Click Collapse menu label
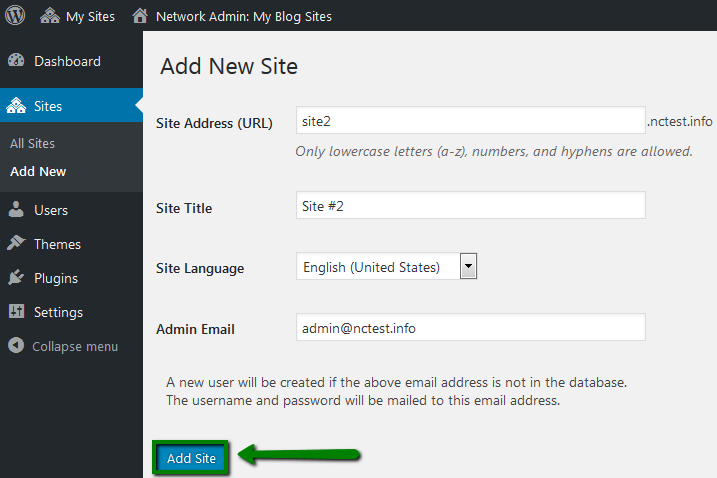Viewport: 717px width, 478px height. coord(75,347)
